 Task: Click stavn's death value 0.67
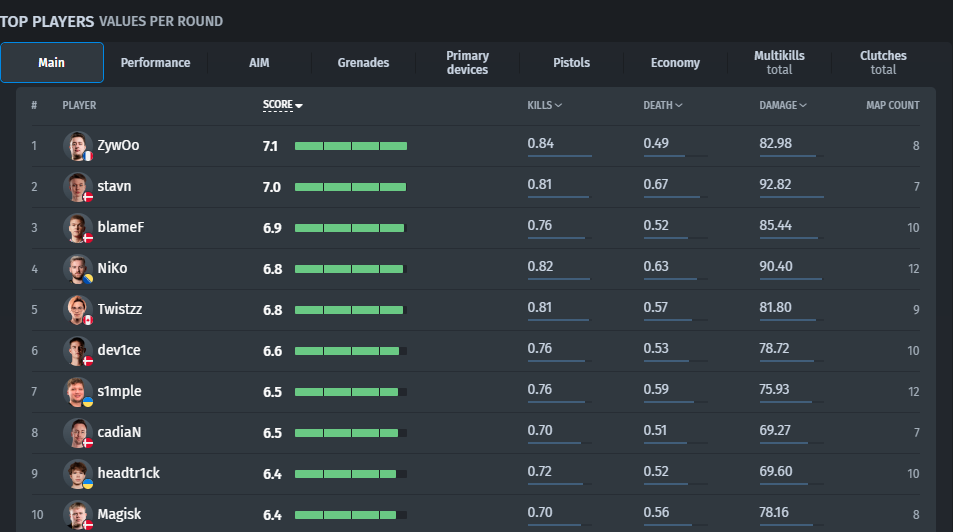pos(656,184)
